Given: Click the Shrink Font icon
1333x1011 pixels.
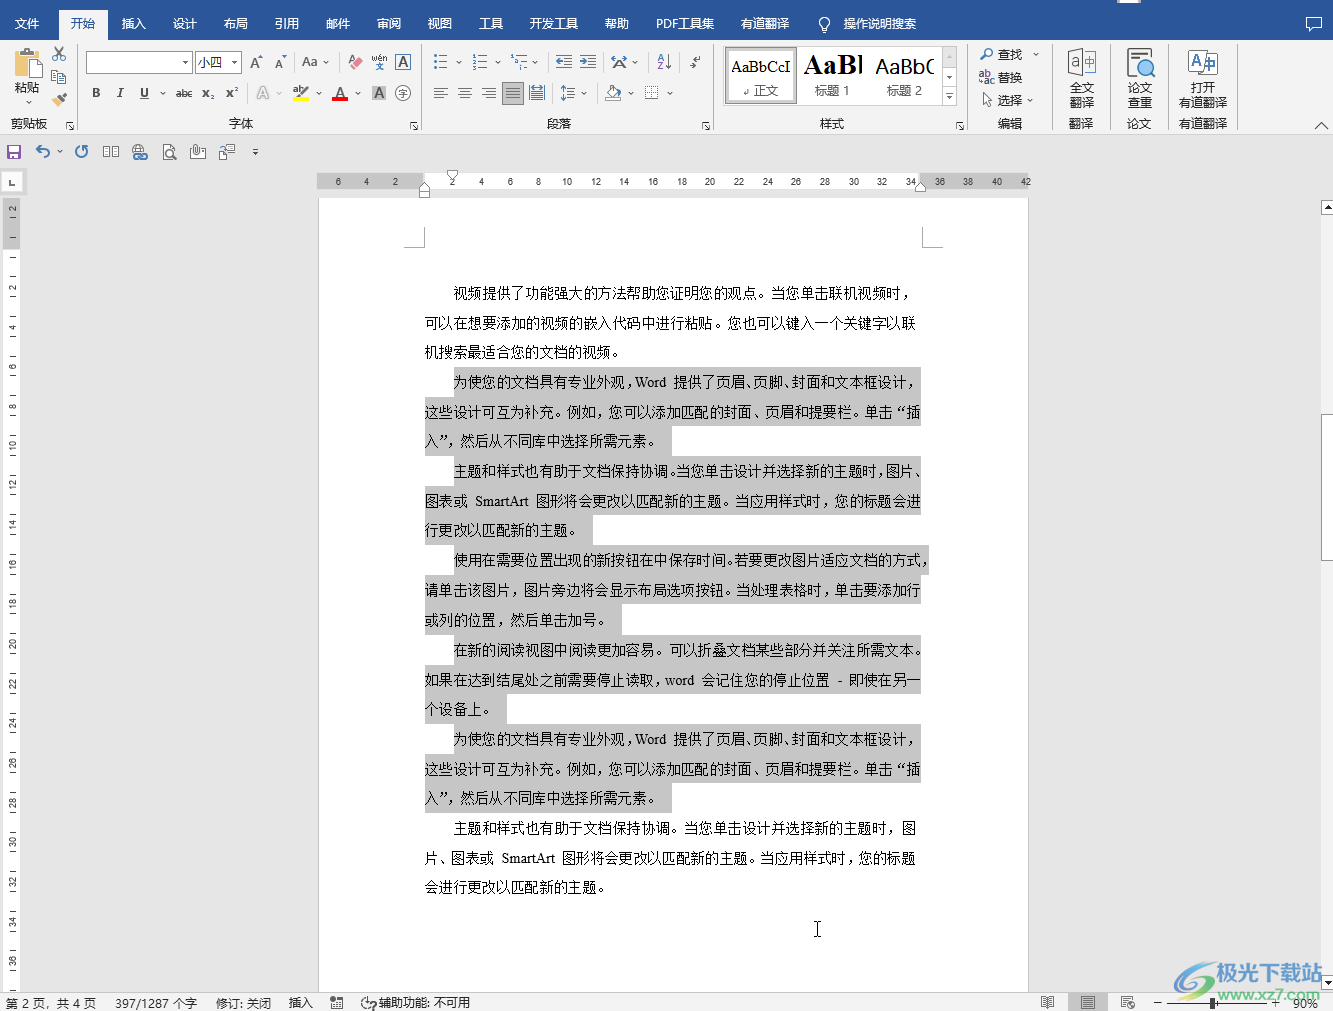Looking at the screenshot, I should point(281,63).
